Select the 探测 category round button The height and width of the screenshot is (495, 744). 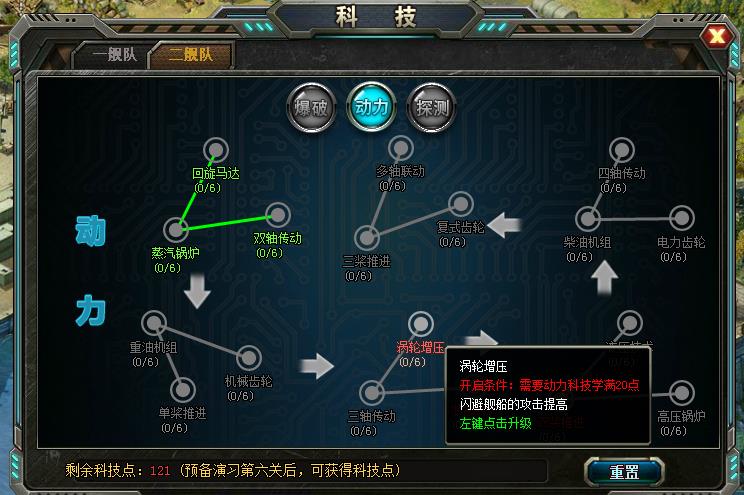click(431, 108)
